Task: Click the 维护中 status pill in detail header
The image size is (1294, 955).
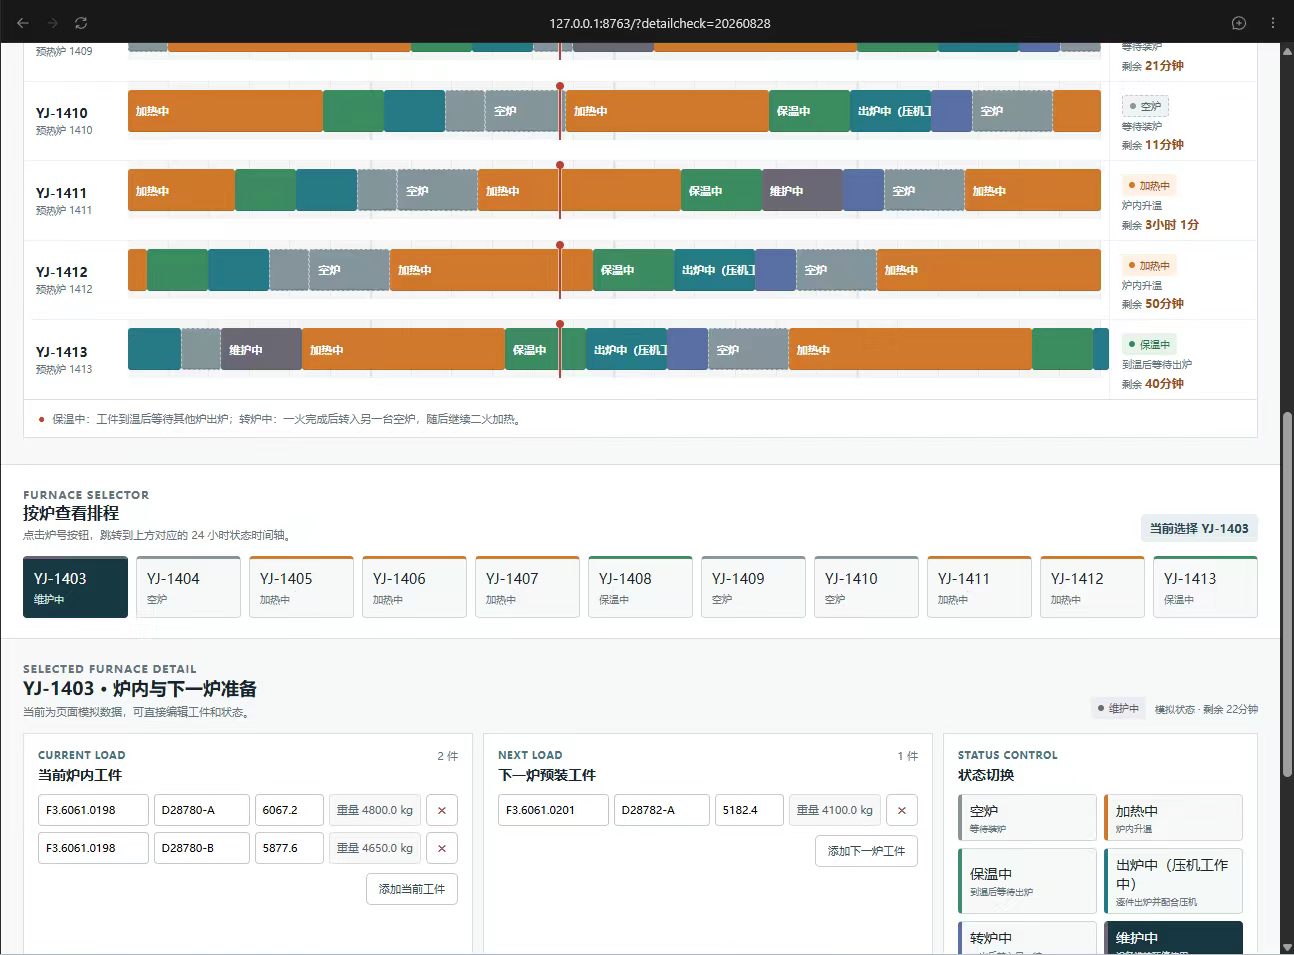Action: (1118, 708)
